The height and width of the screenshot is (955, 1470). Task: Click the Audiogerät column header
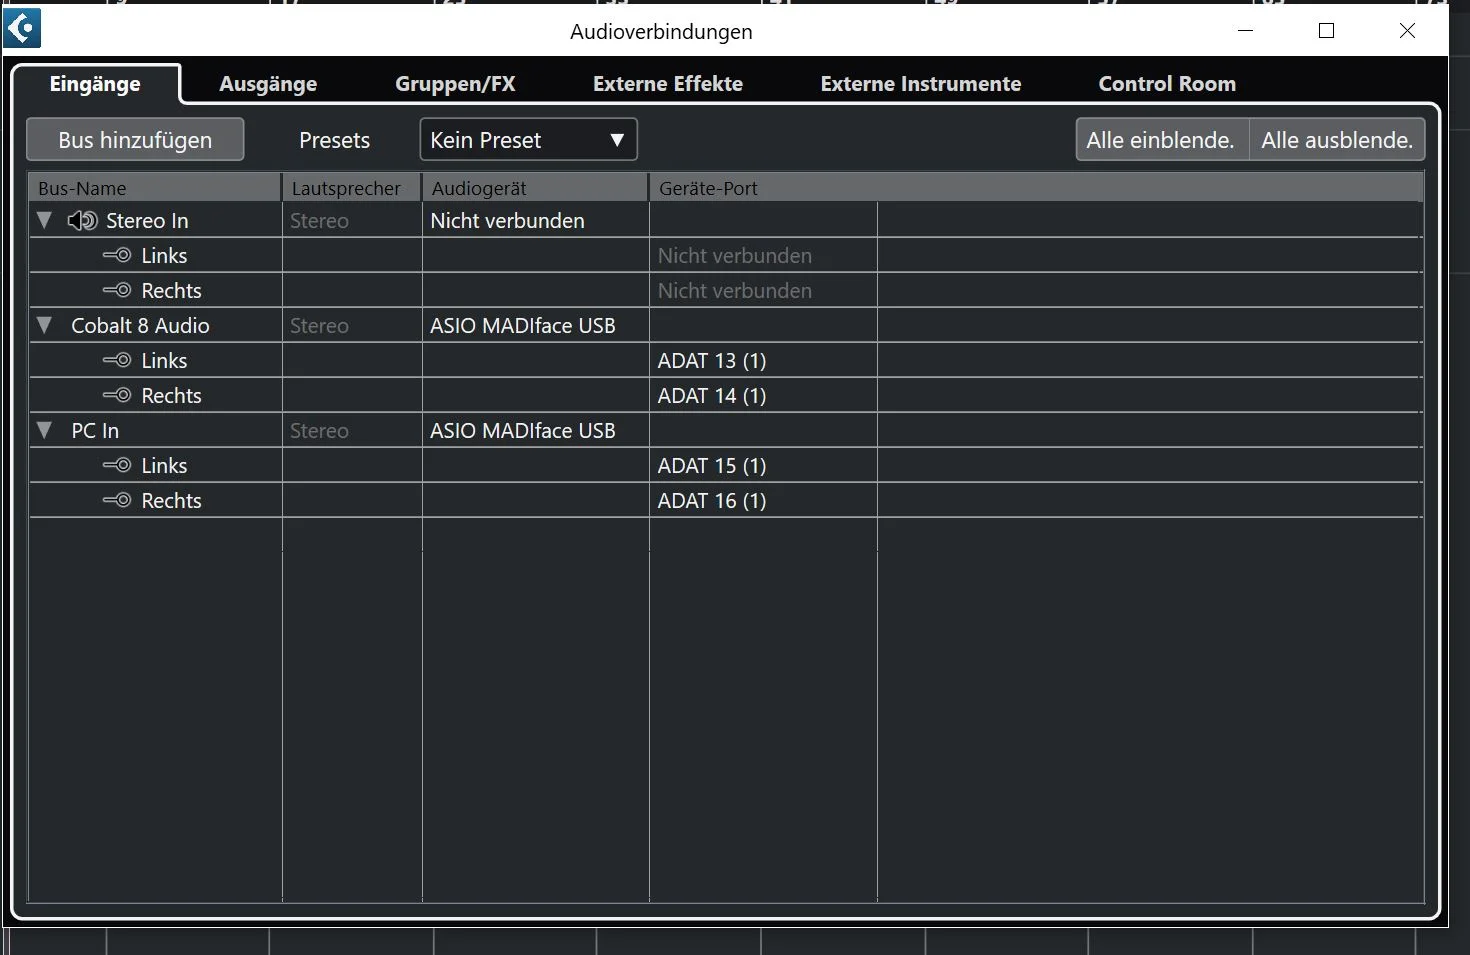(535, 188)
